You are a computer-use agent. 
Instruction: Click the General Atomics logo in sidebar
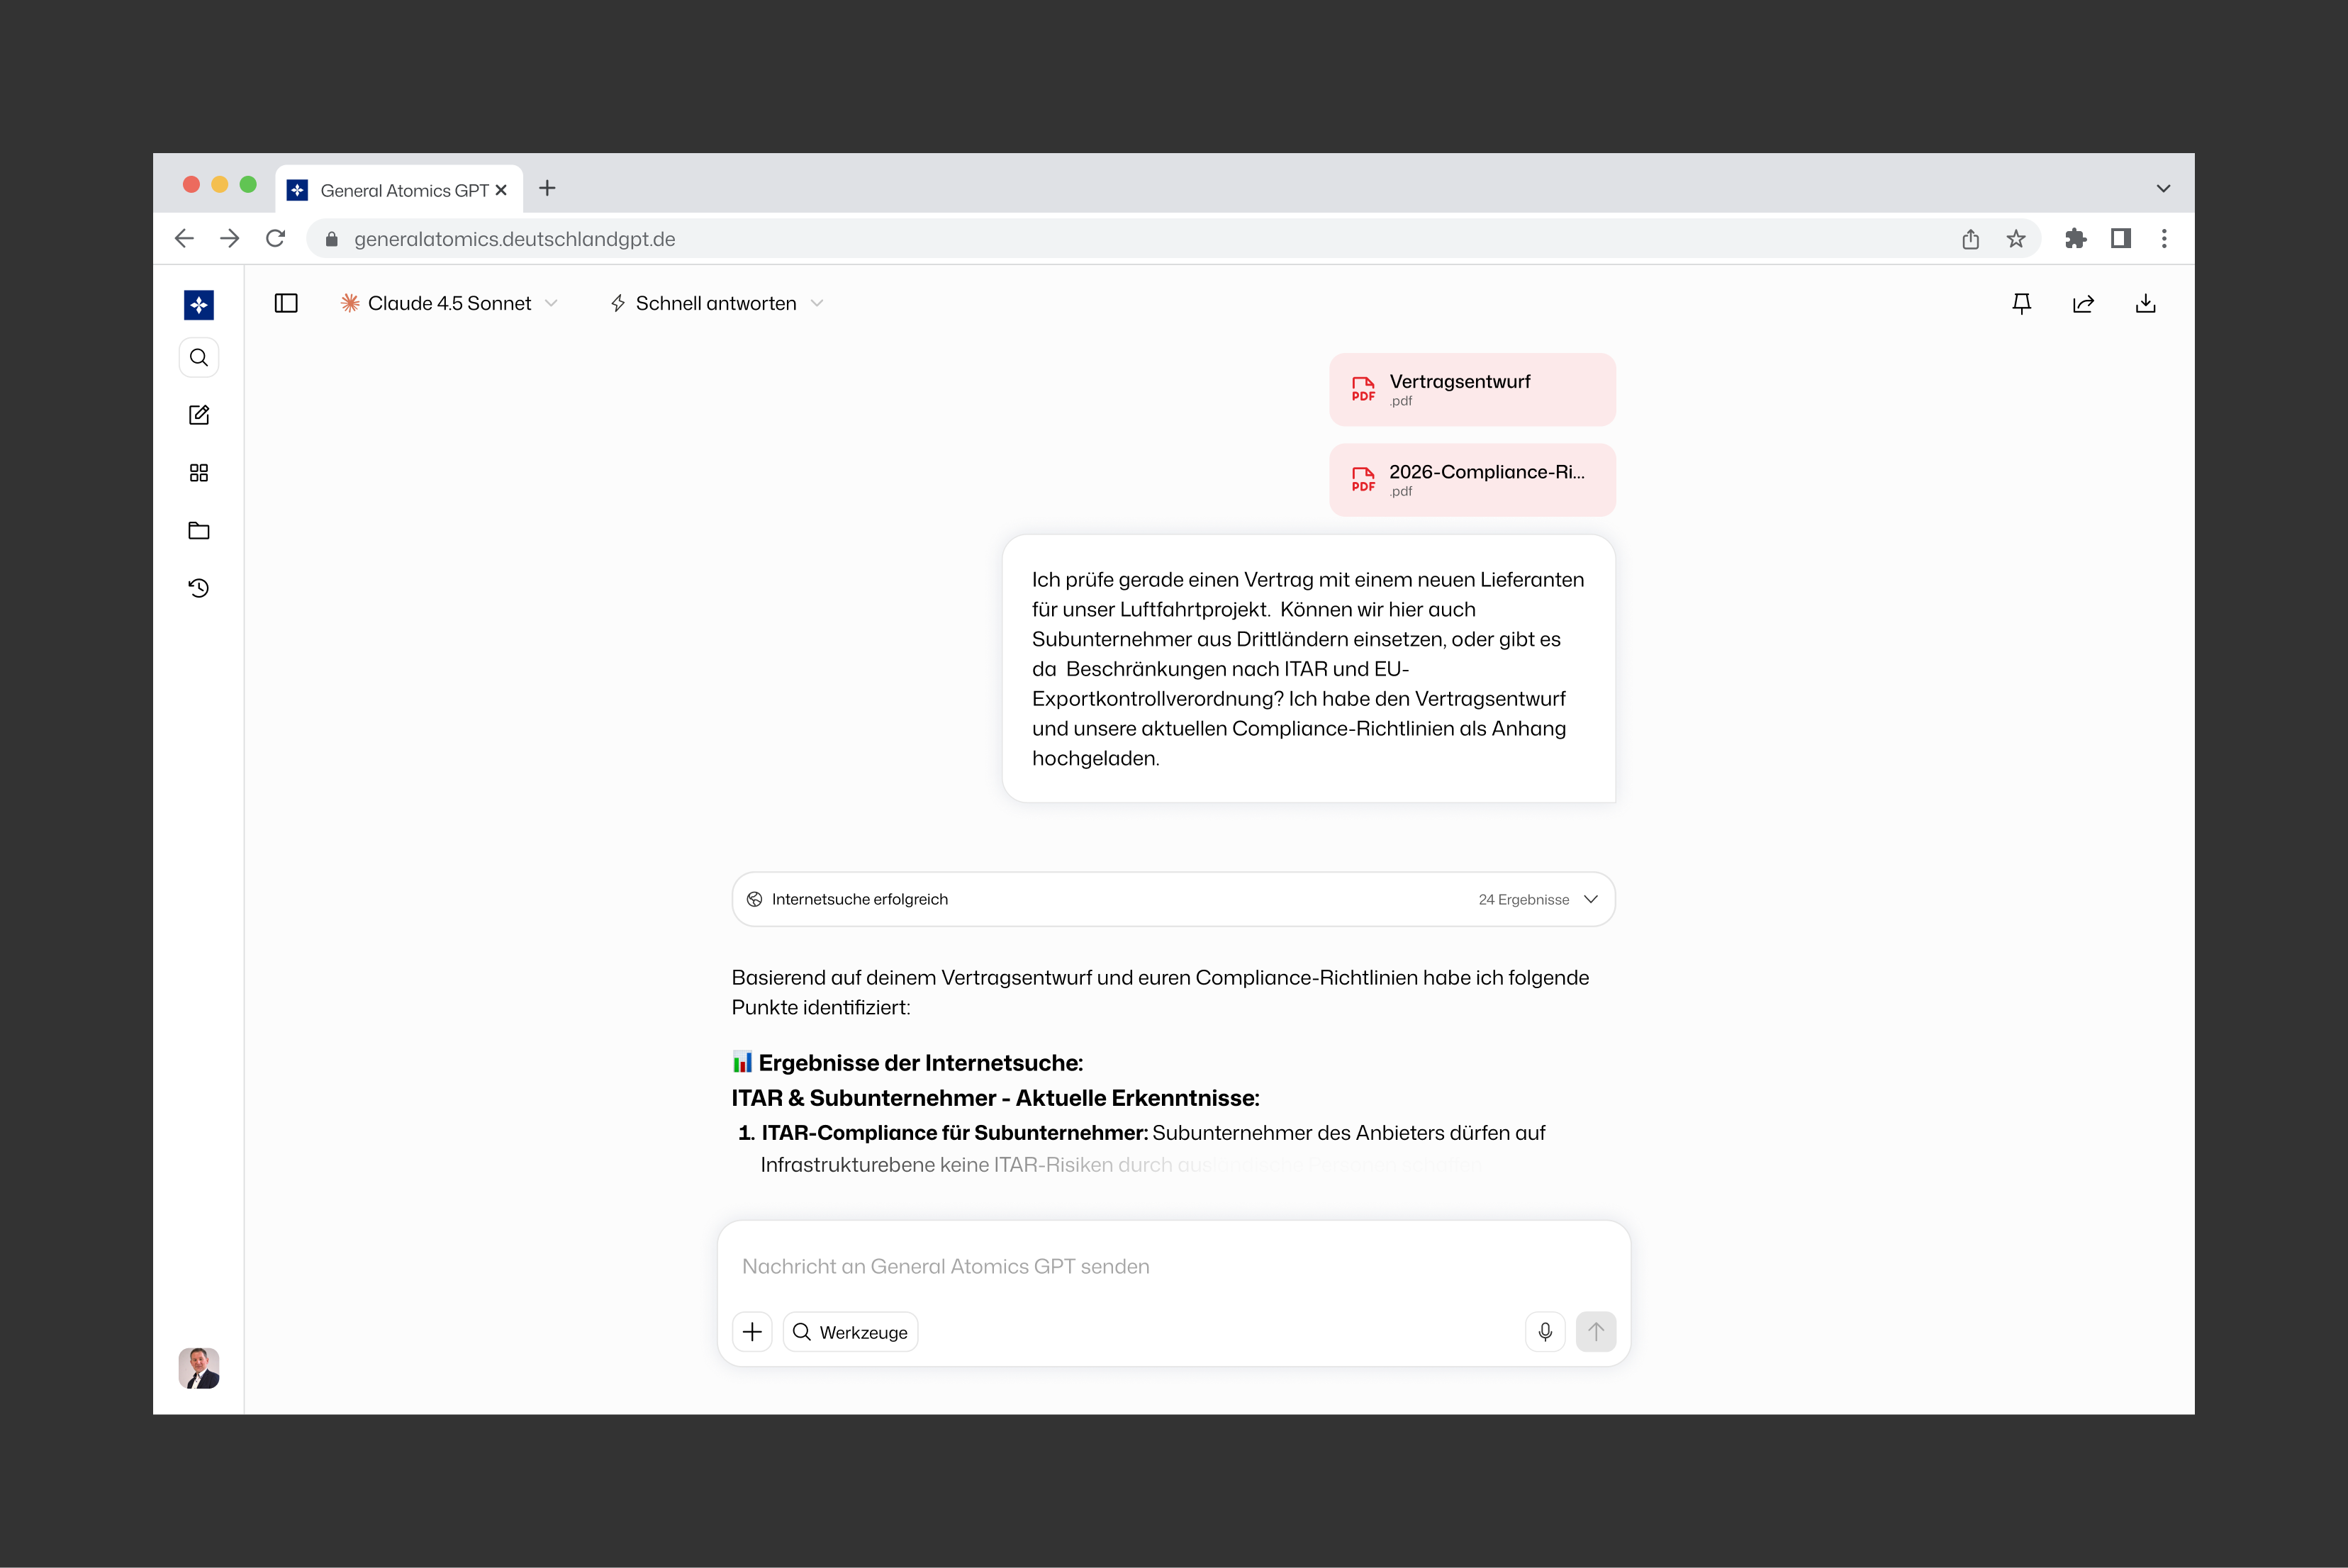tap(199, 304)
